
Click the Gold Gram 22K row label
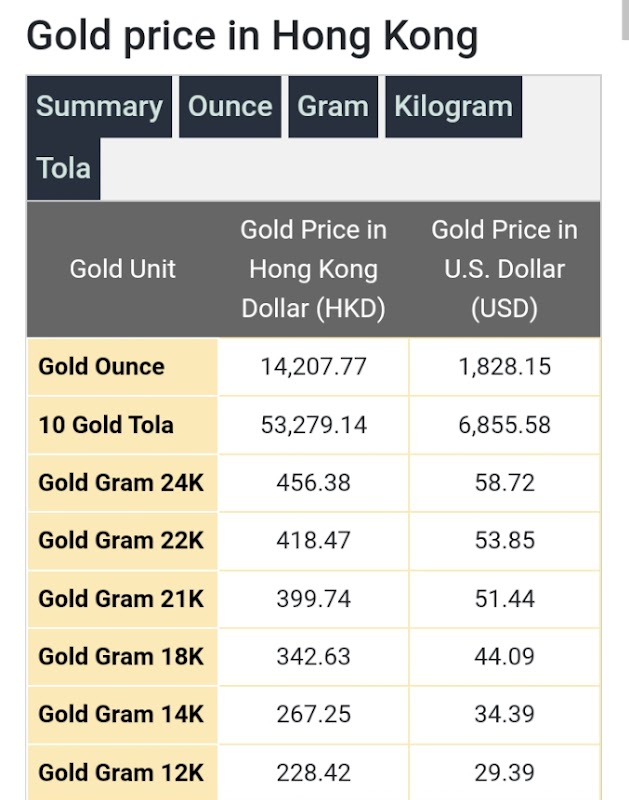[122, 540]
